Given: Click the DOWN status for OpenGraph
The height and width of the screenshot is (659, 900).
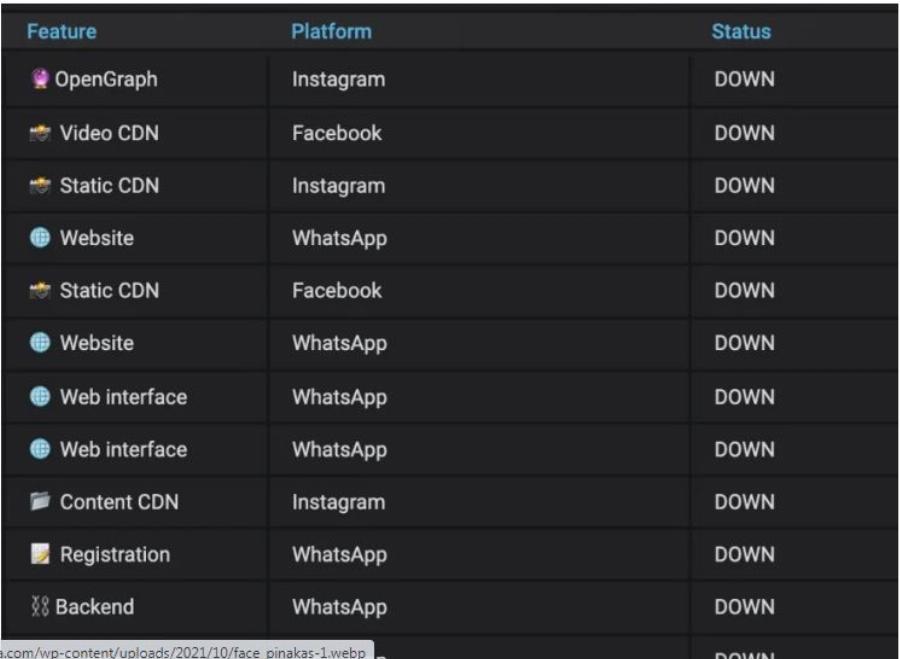Looking at the screenshot, I should point(744,80).
